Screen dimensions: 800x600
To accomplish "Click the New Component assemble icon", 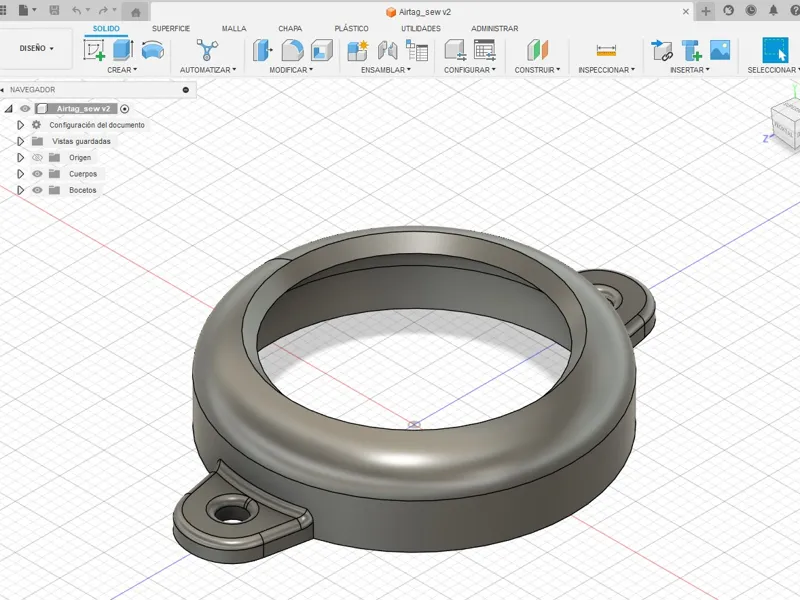I will [358, 50].
